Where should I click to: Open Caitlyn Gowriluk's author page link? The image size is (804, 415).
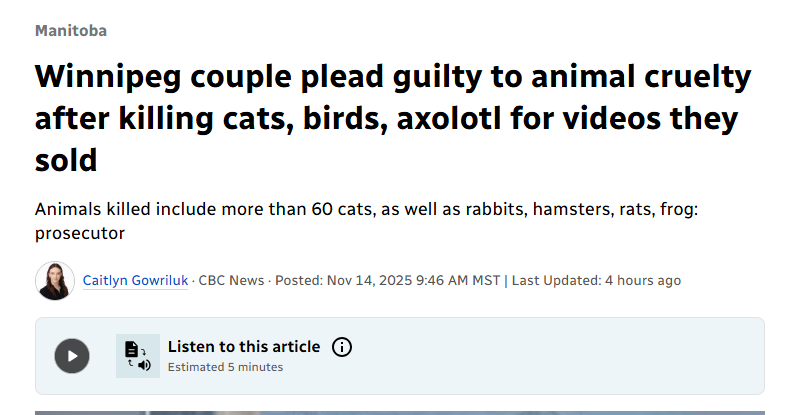pyautogui.click(x=135, y=281)
